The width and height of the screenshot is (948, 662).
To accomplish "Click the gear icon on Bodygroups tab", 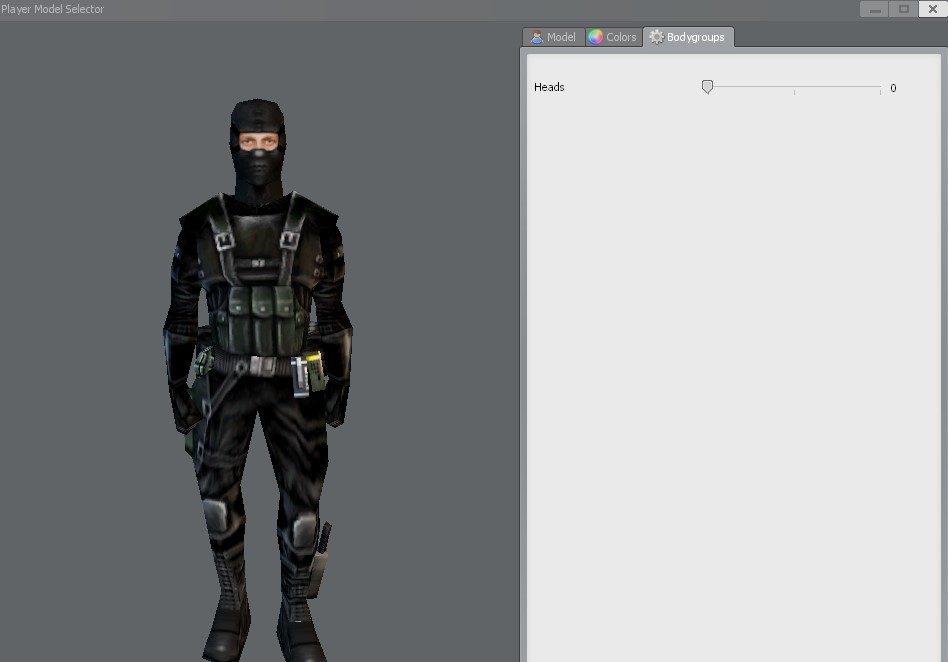I will (656, 37).
